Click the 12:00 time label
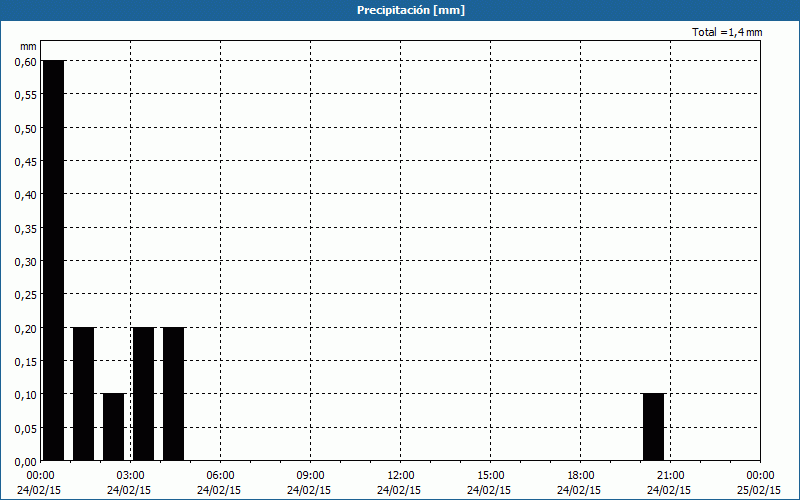The width and height of the screenshot is (800, 500). [401, 476]
